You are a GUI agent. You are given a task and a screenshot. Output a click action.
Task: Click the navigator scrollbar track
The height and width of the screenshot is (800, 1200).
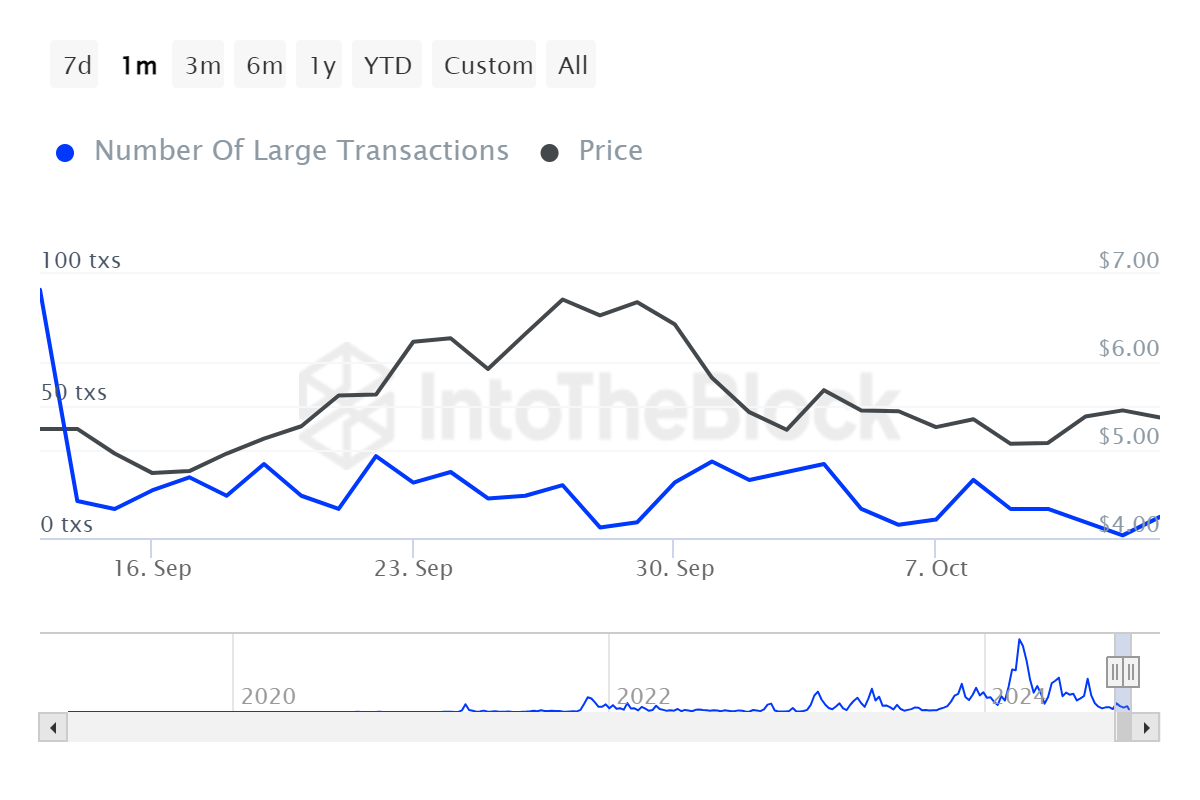(x=590, y=727)
